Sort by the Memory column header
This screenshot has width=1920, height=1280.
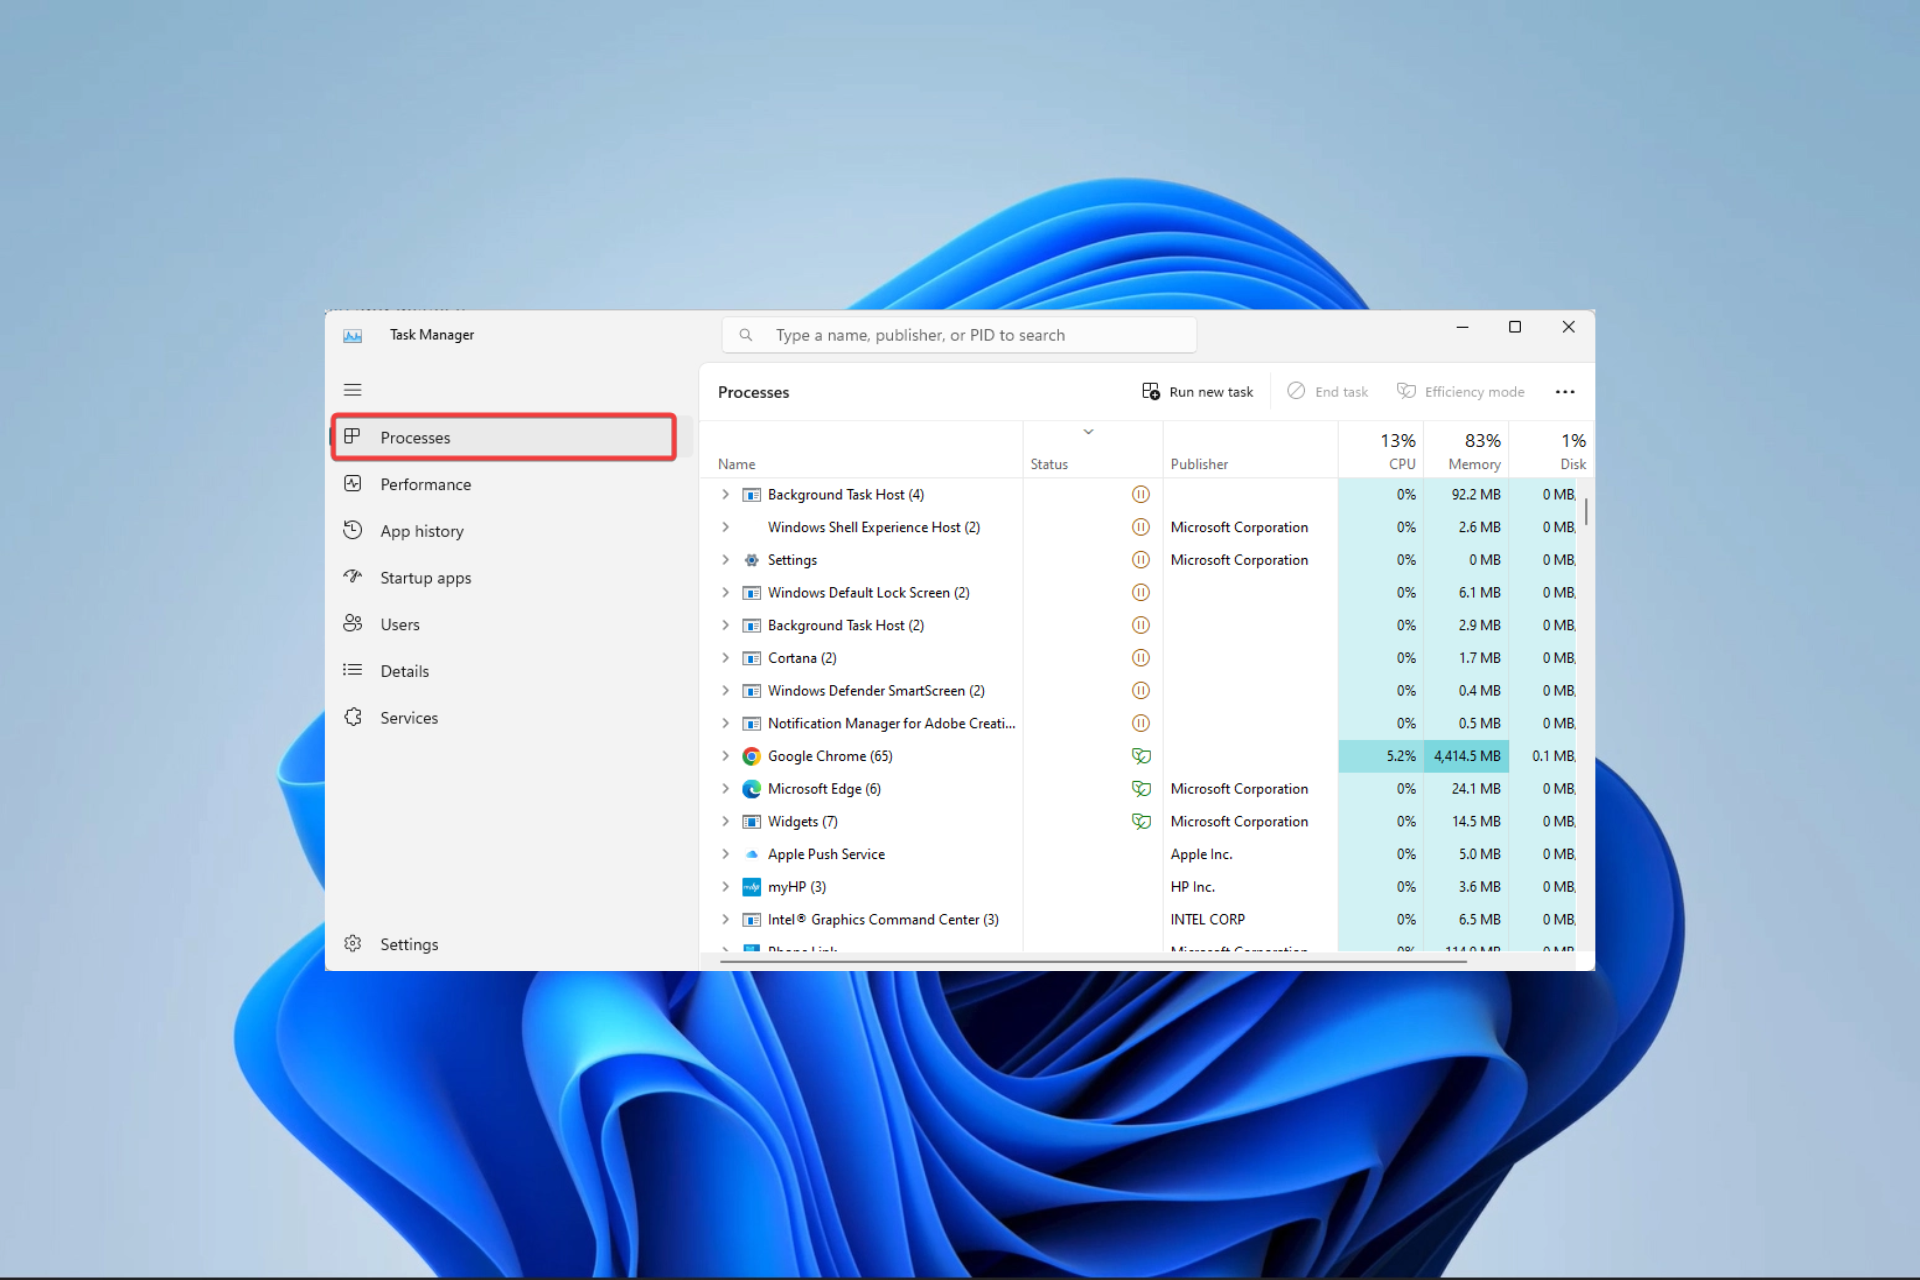tap(1466, 451)
